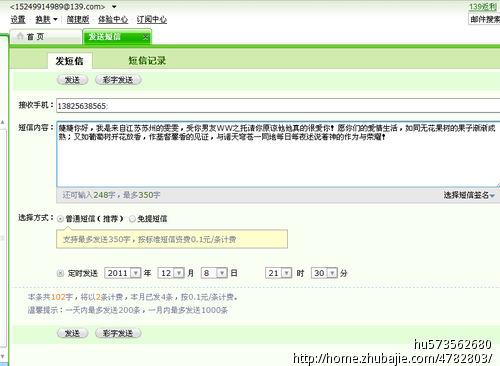Viewport: 500px width, 366px height.
Task: Click the text 本条共102字 billing note
Action: point(132,297)
